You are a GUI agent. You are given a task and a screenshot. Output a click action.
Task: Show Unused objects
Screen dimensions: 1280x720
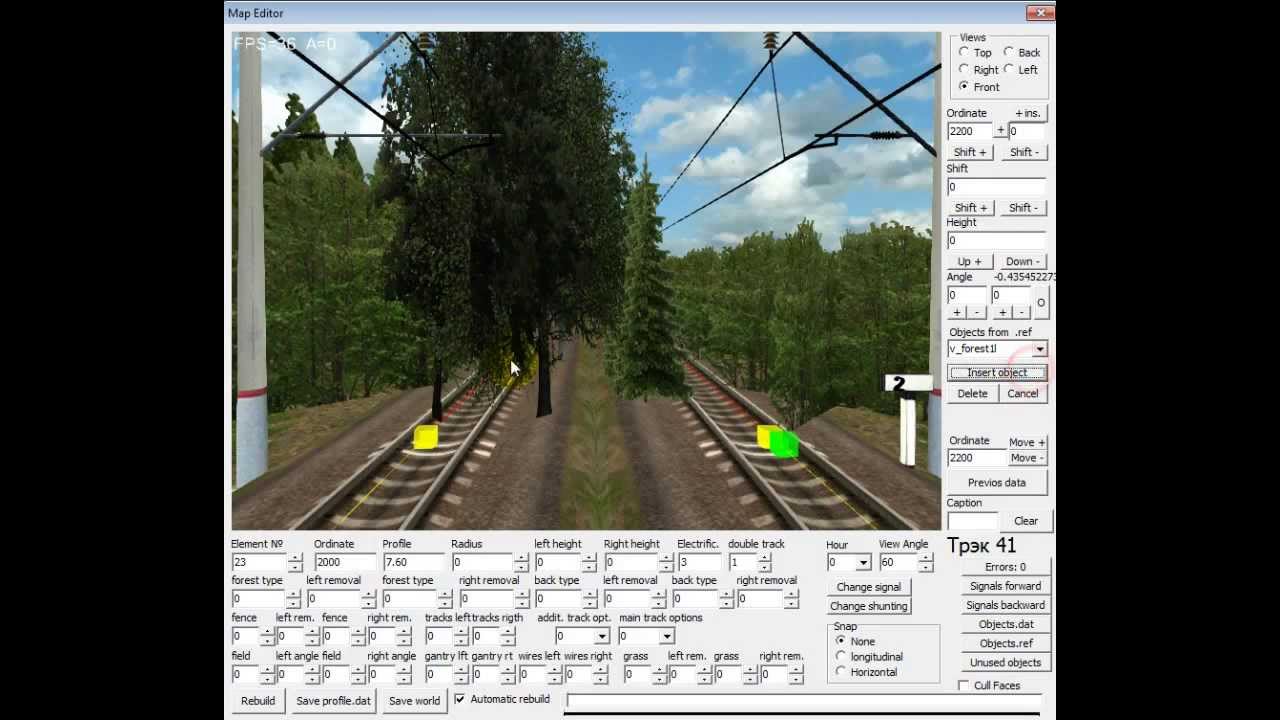click(x=1006, y=662)
